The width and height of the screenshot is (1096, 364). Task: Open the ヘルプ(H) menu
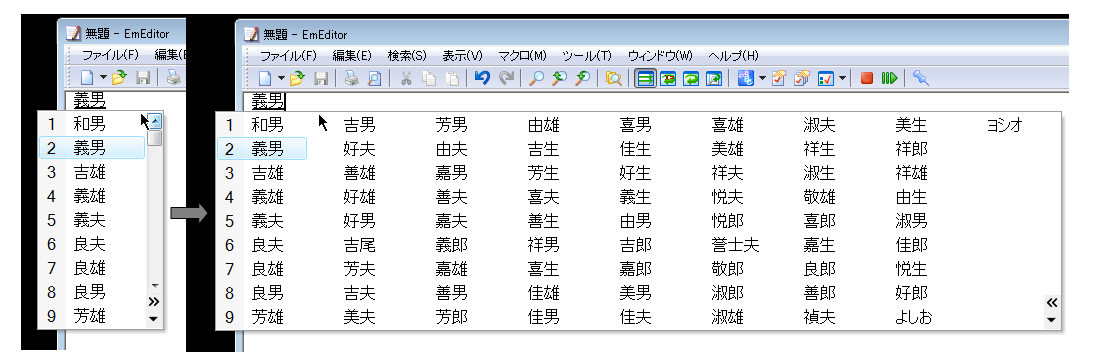coord(733,55)
